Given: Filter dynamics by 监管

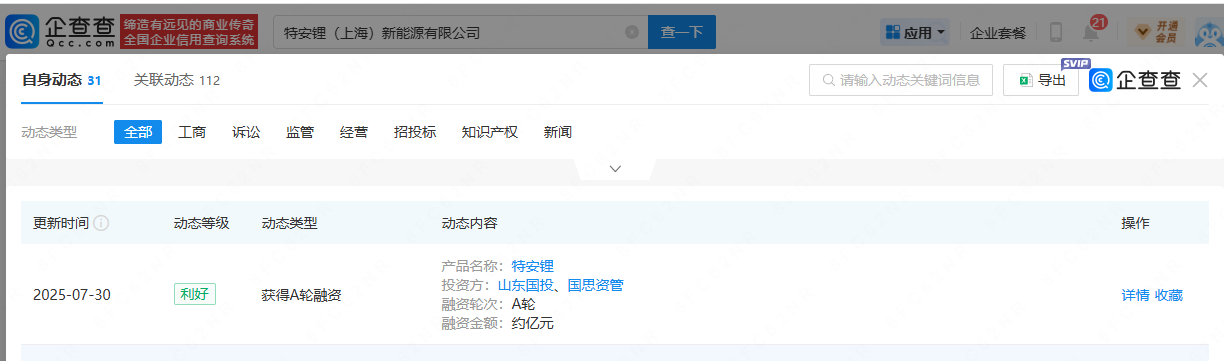Looking at the screenshot, I should 300,132.
